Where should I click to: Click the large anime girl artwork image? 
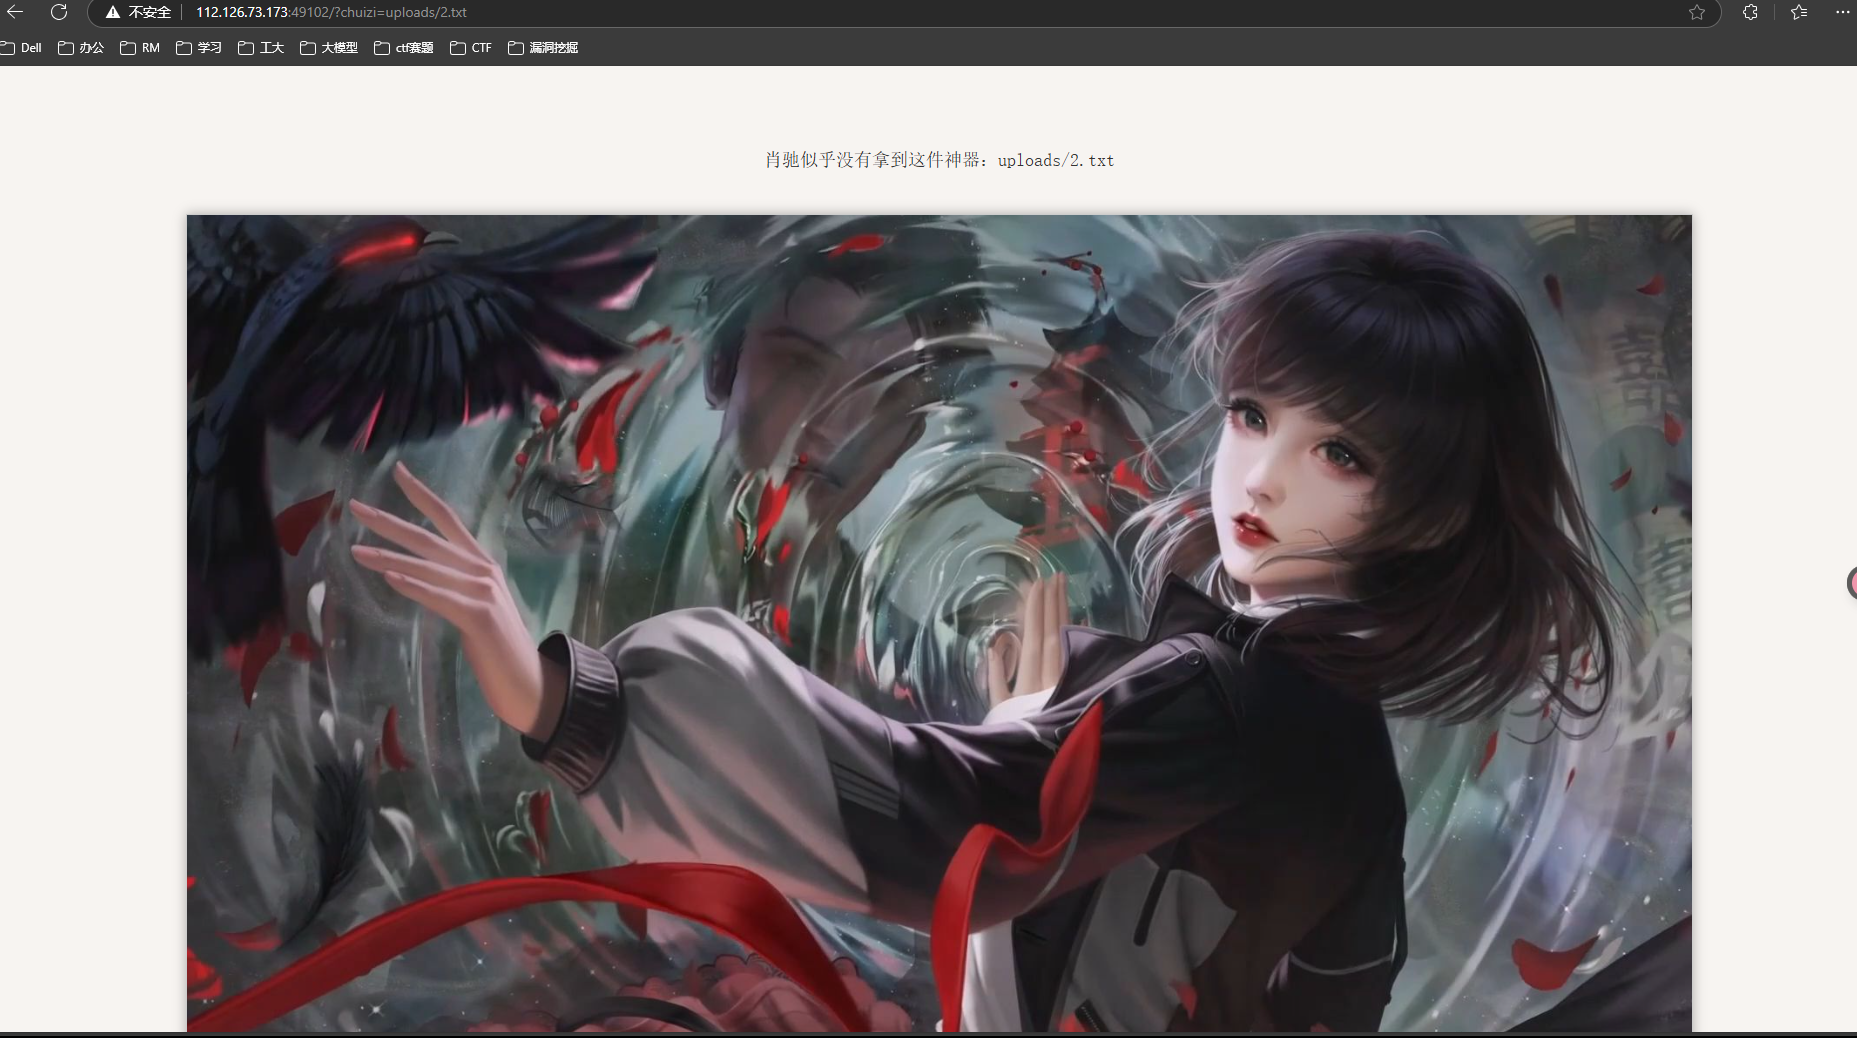(939, 623)
